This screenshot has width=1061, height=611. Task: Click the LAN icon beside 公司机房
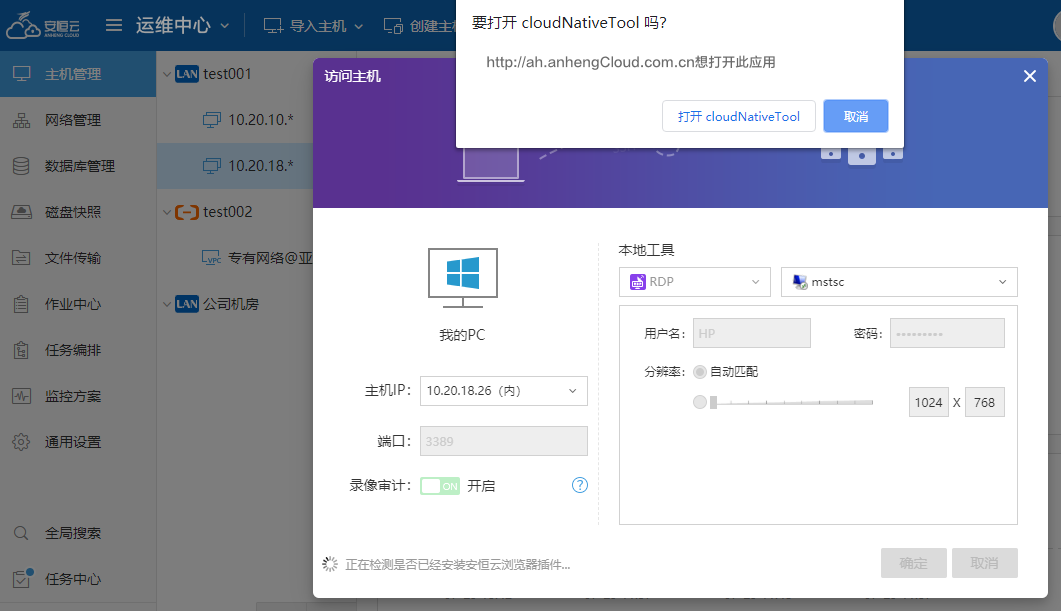point(187,304)
